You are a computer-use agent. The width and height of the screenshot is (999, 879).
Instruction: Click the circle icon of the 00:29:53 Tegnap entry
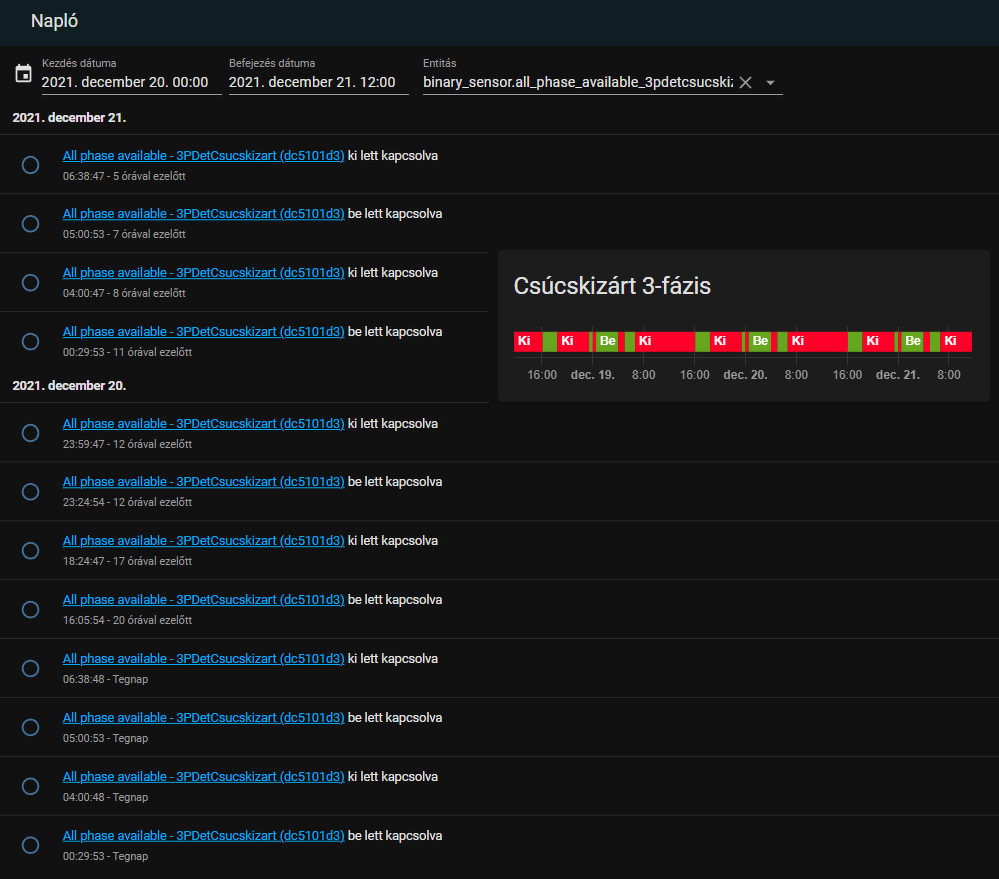coord(31,845)
